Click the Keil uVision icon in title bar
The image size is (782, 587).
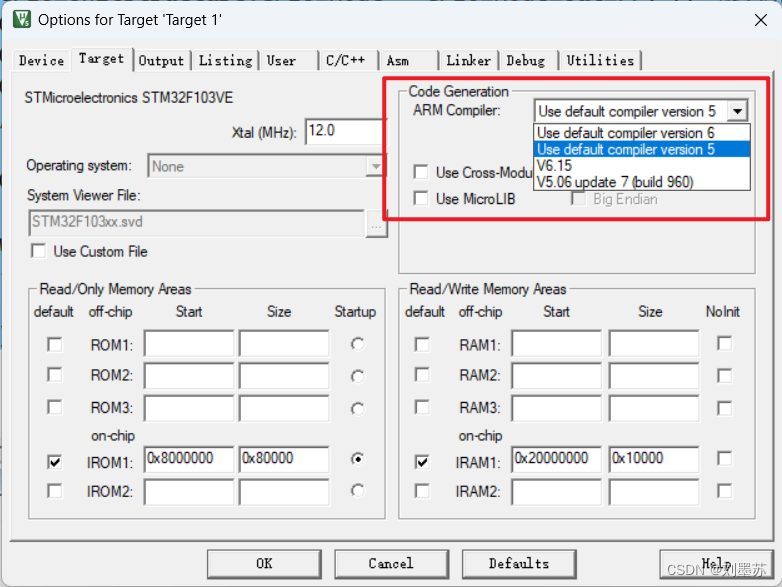tap(22, 19)
